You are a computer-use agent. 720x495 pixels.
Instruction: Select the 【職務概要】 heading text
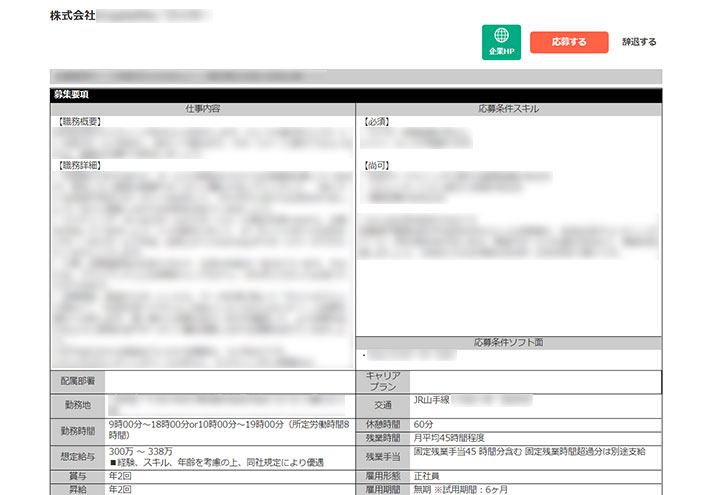pyautogui.click(x=80, y=122)
